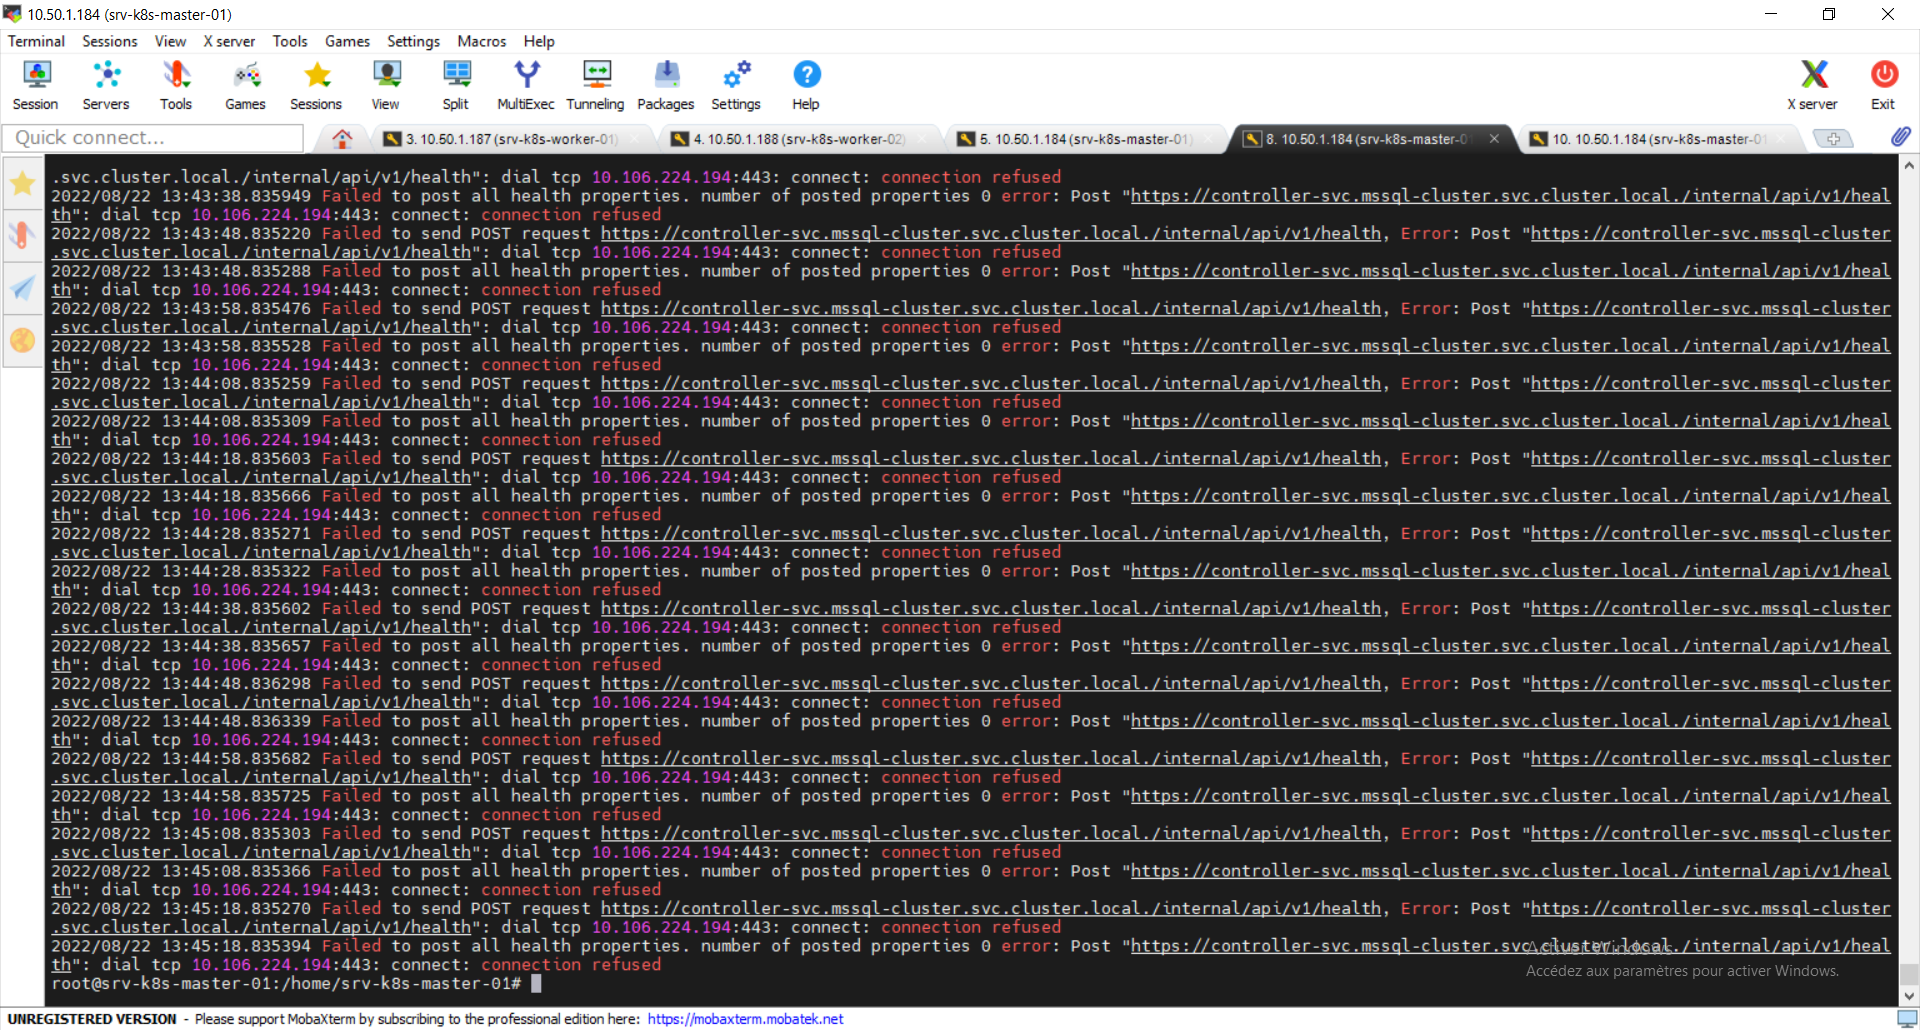Screen dimensions: 1920x1030
Task: Open the mobaxterm.net link at the bottom
Action: tap(745, 1019)
